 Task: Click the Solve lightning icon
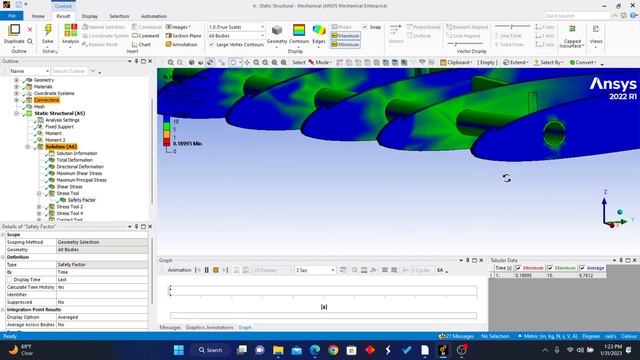(48, 30)
